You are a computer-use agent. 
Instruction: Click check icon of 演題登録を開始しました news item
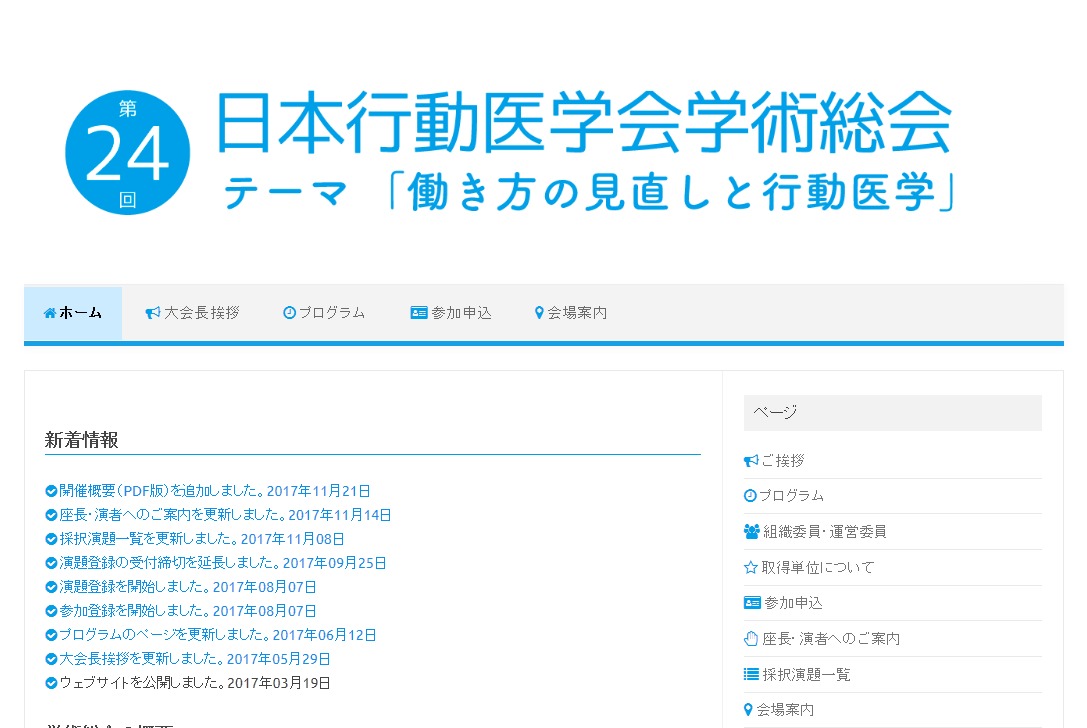pos(51,587)
